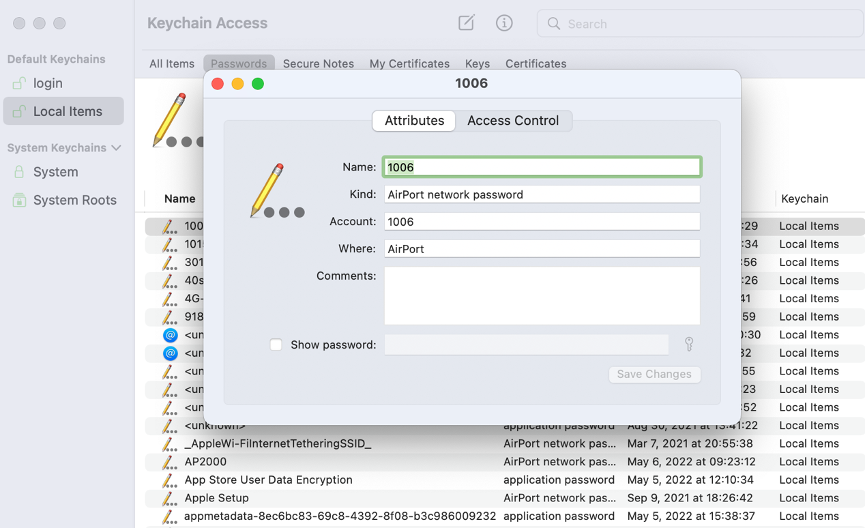Collapse the System Keychains section
866x529 pixels.
pos(116,148)
